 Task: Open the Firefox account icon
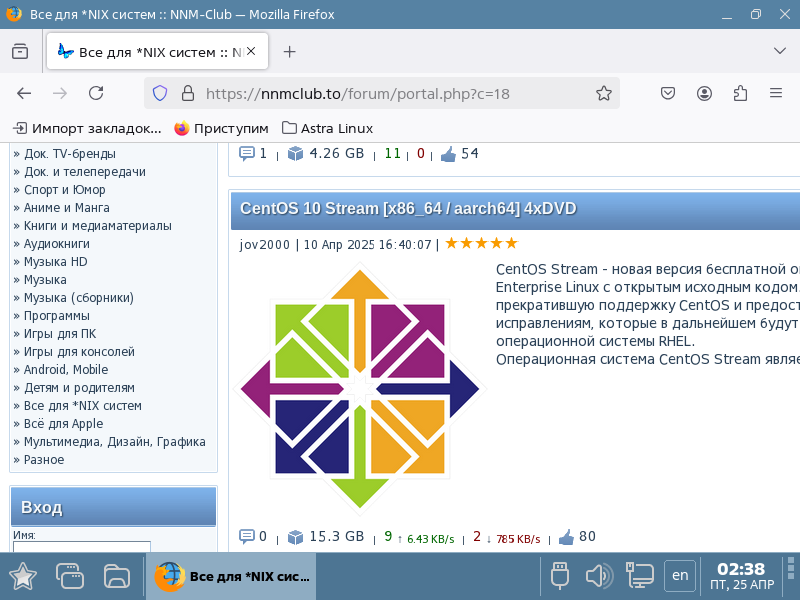click(x=704, y=93)
